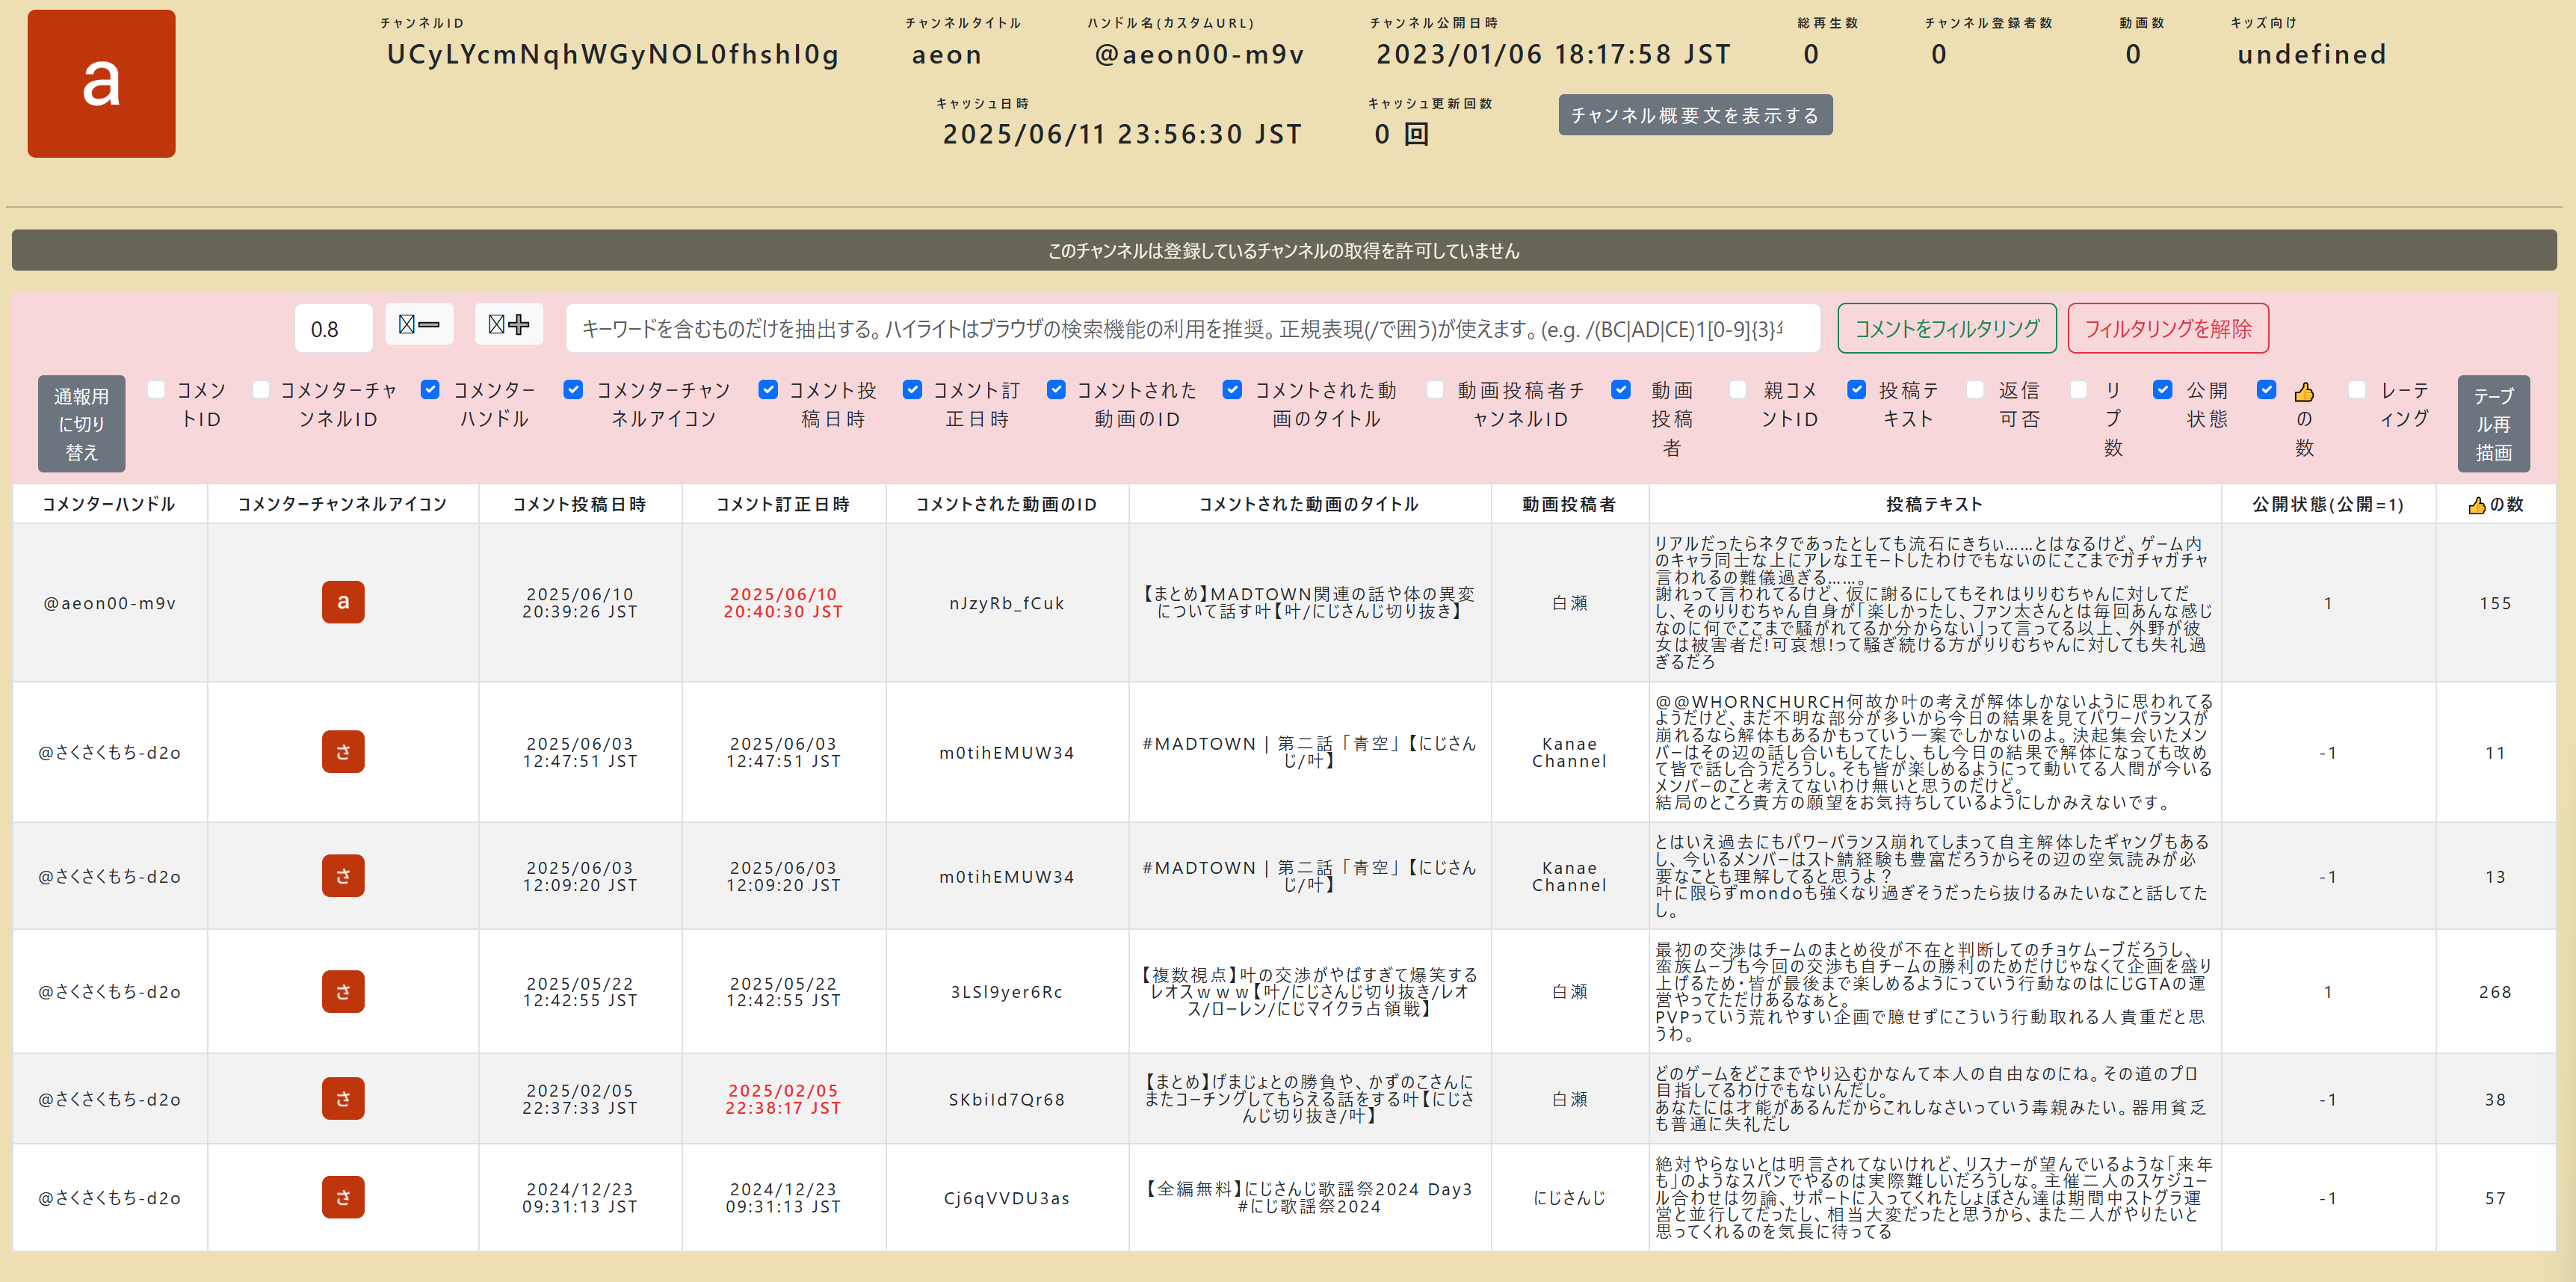Uncheck the コメントされた動画のID checkbox
This screenshot has width=2576, height=1282.
tap(1056, 390)
